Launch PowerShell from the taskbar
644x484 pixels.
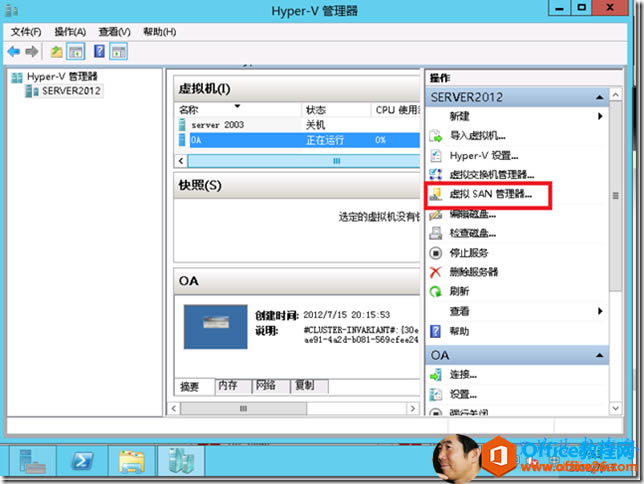tap(82, 461)
